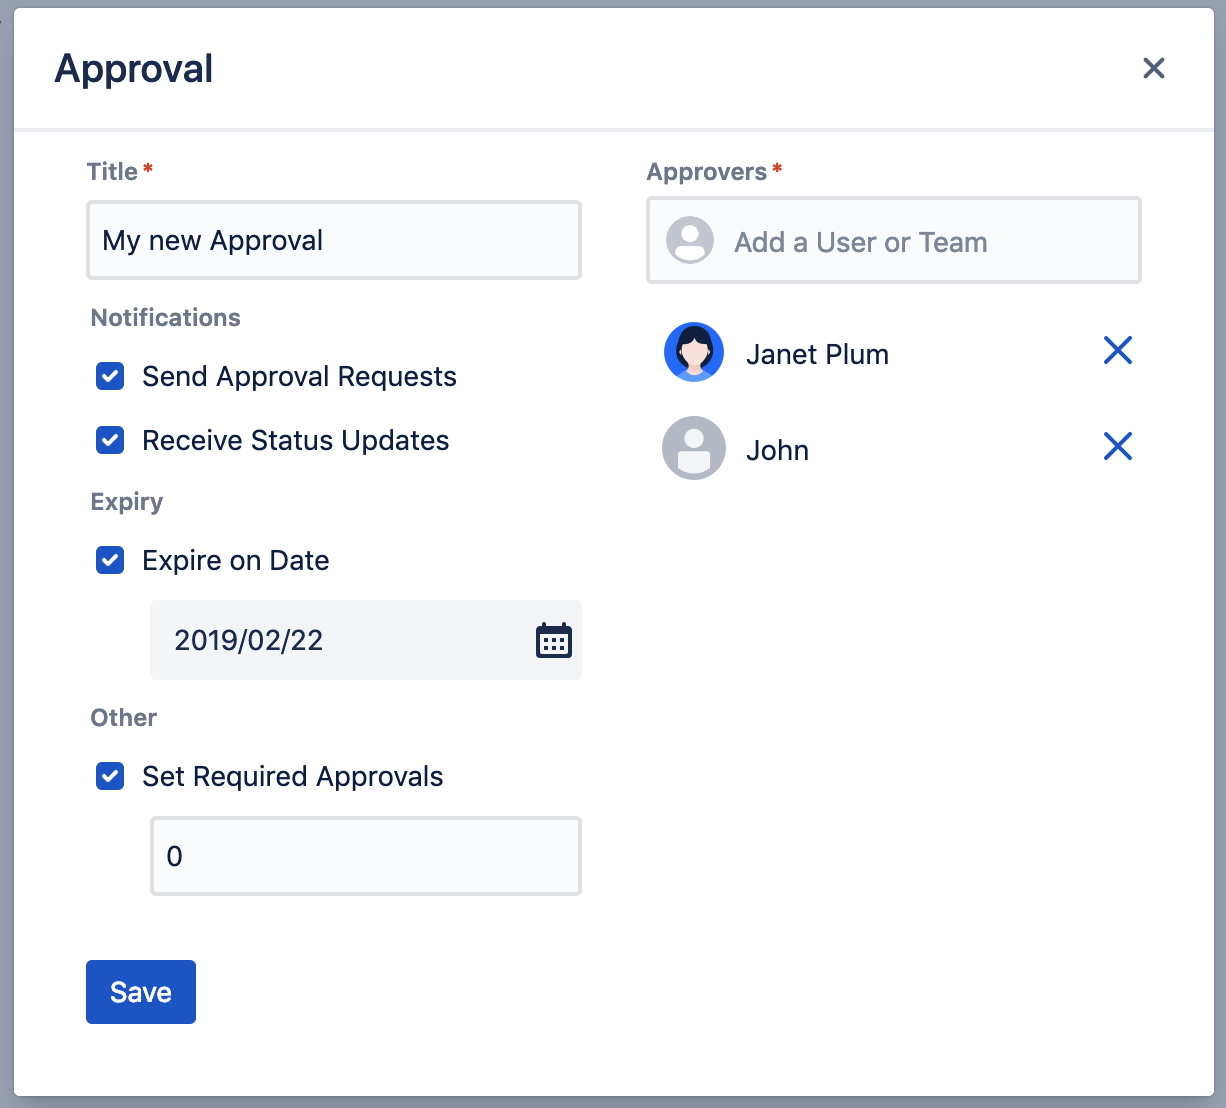Focus the Title field with My new Approval
Image resolution: width=1226 pixels, height=1108 pixels.
tap(334, 241)
